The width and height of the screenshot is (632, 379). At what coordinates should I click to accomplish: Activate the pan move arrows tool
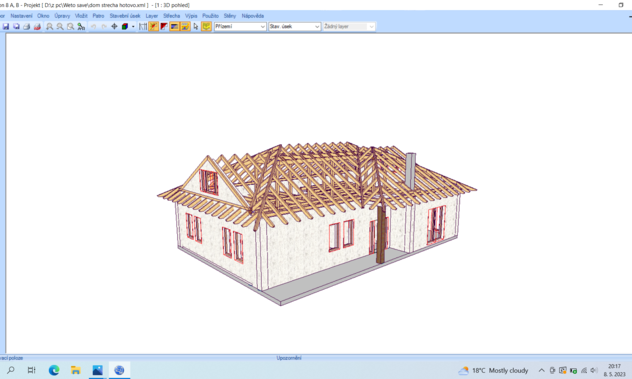click(x=114, y=27)
